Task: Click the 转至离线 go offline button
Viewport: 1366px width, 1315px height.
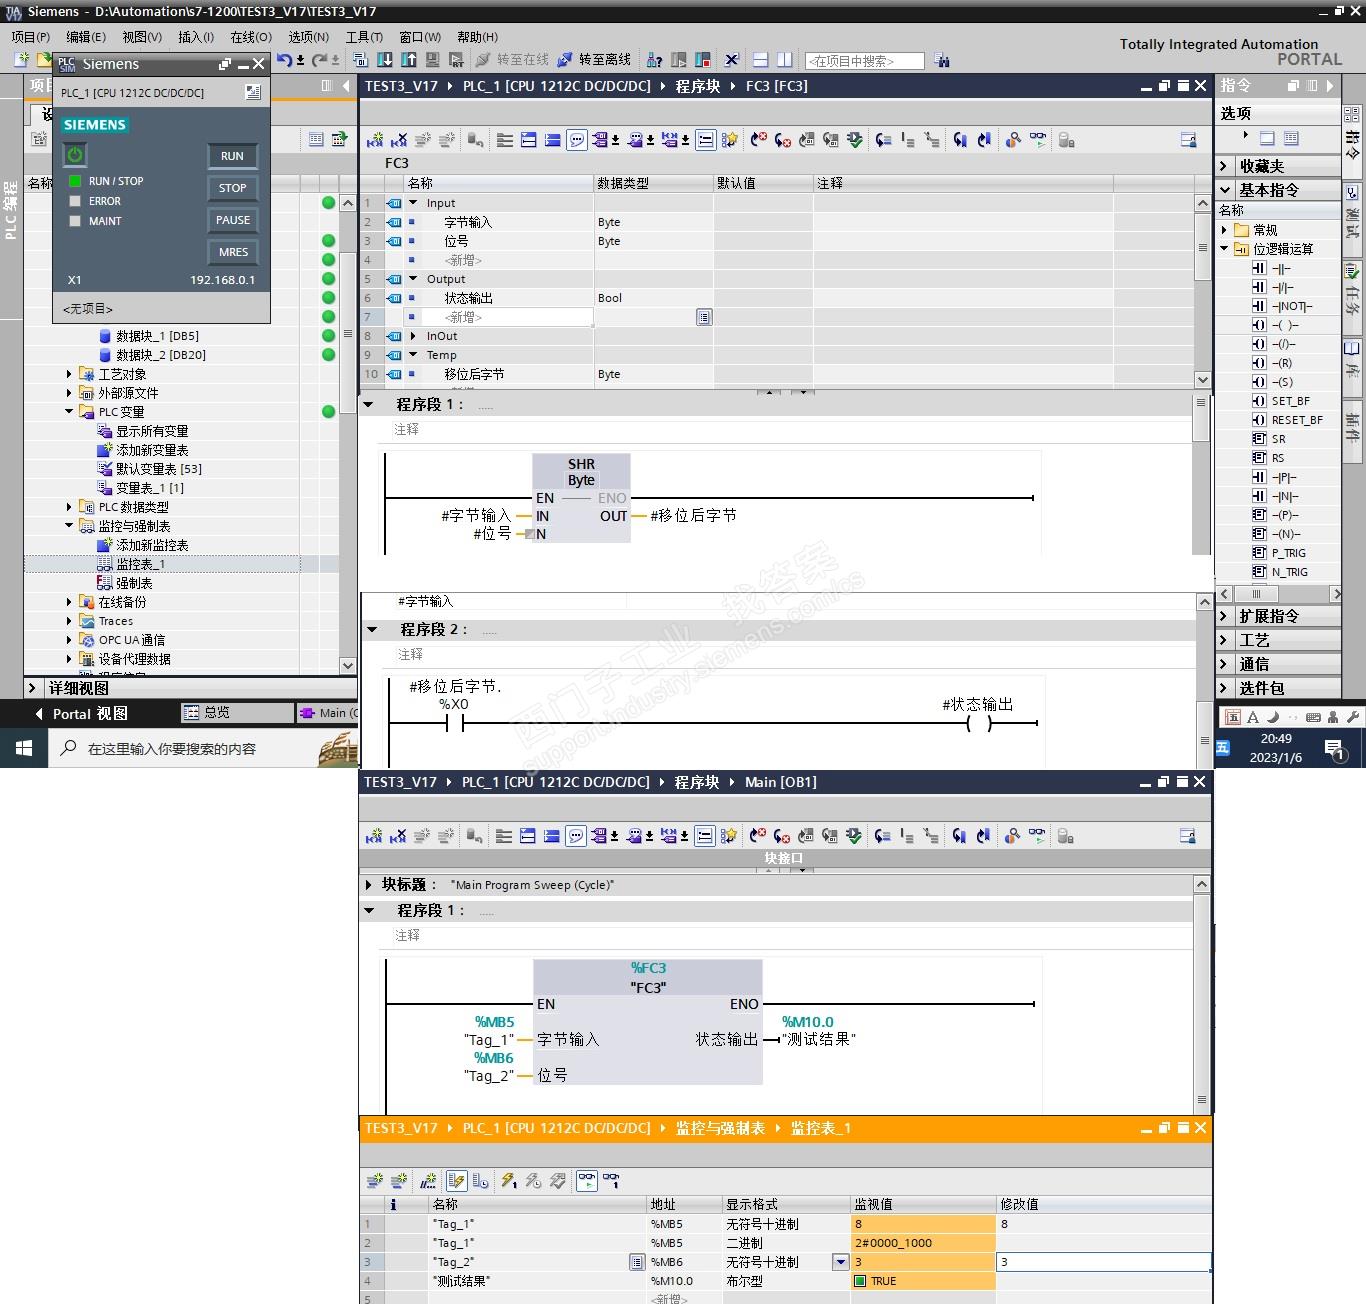Action: [595, 60]
